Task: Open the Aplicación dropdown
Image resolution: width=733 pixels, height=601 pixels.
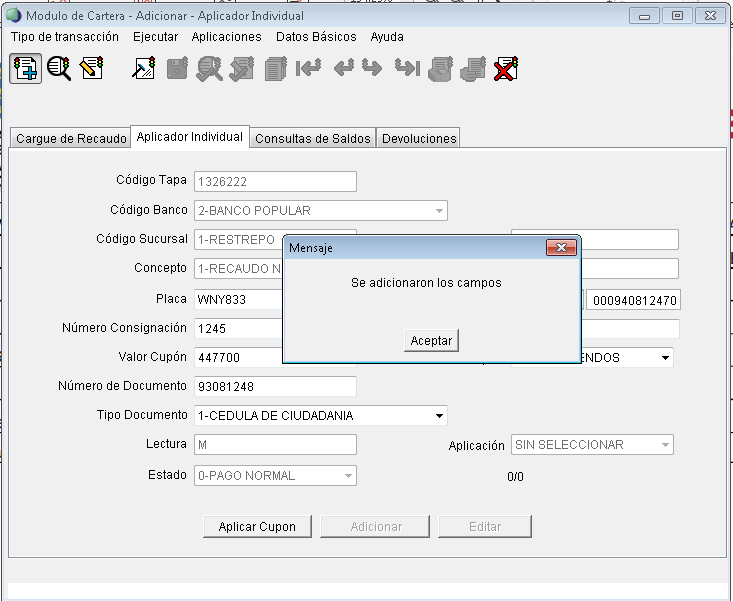Action: pos(665,445)
